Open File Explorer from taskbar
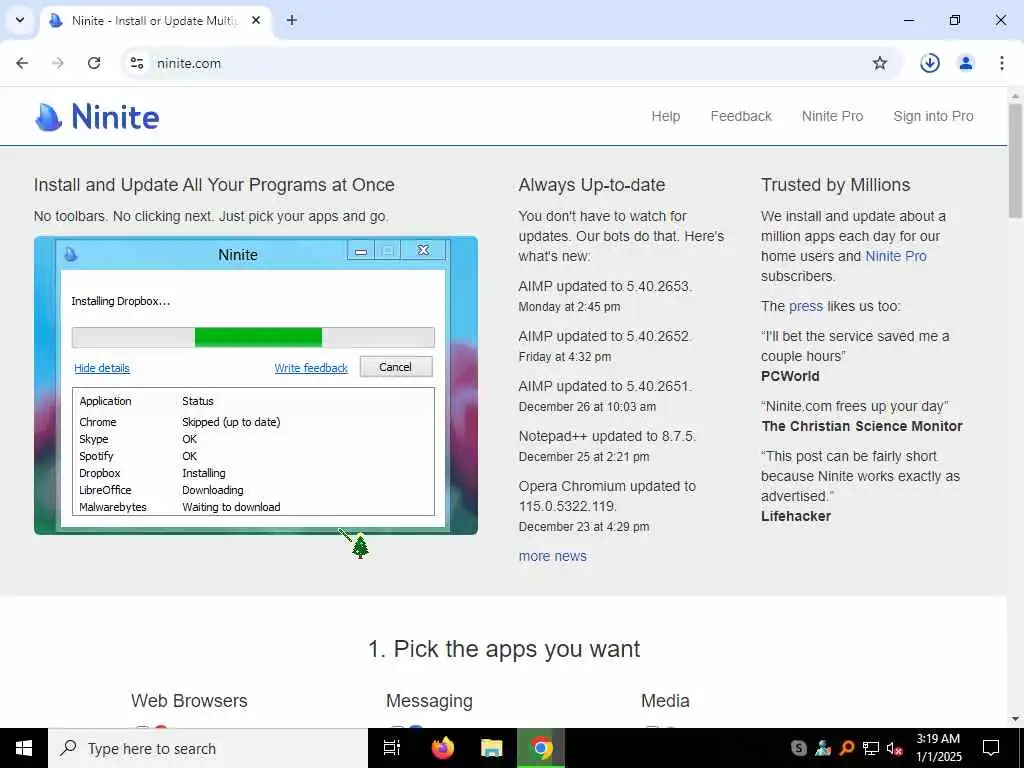 [x=492, y=748]
